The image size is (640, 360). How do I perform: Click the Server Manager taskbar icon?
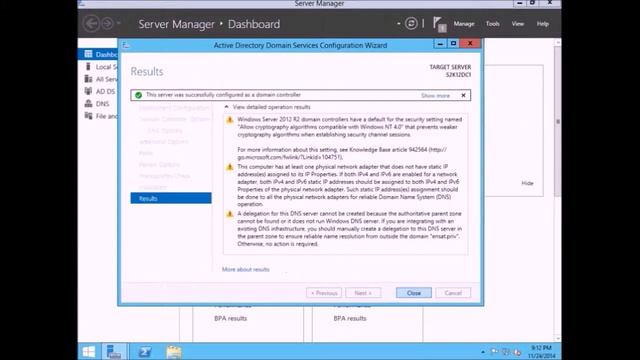(114, 351)
